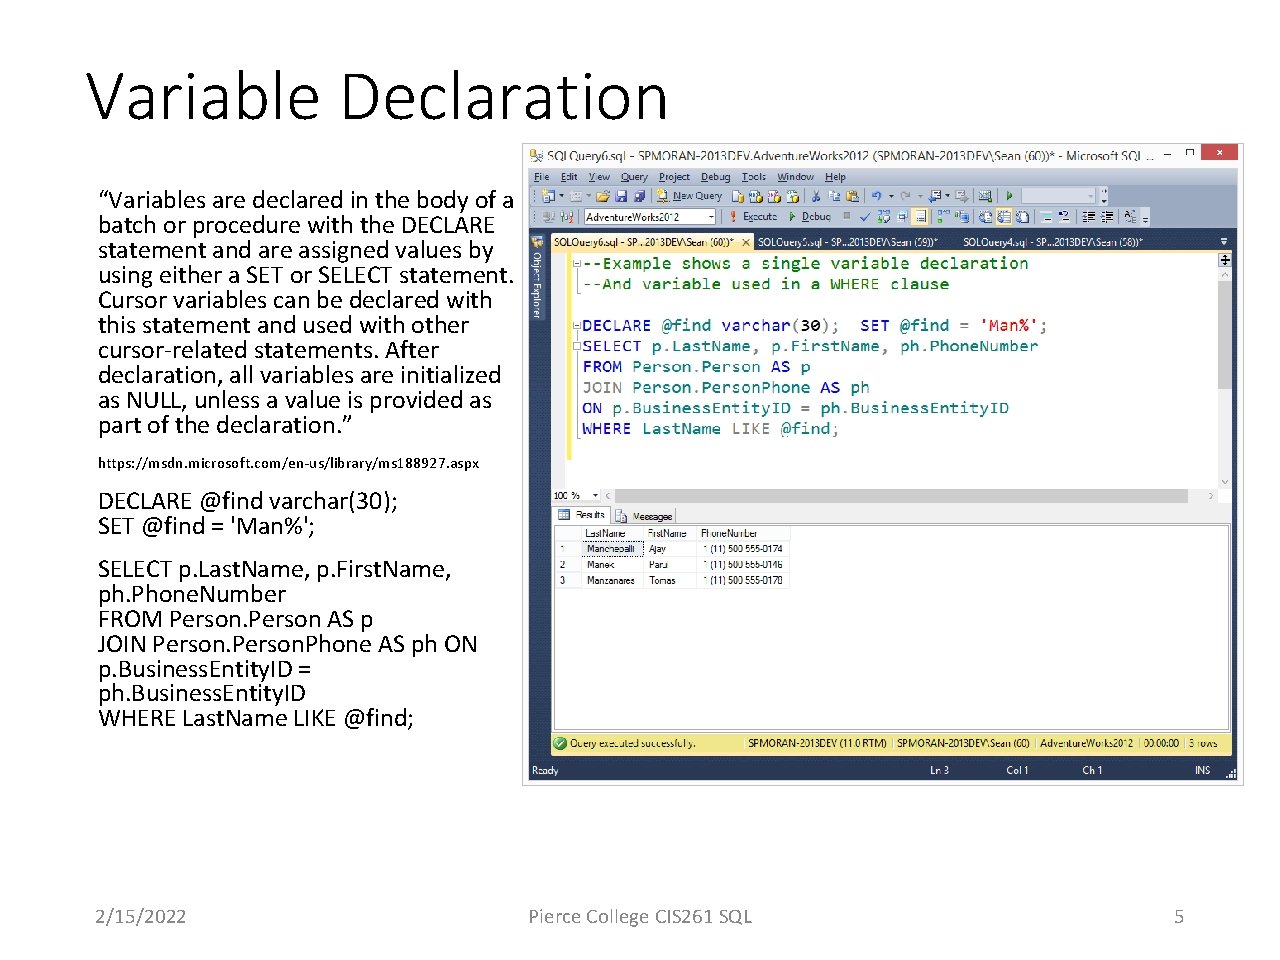Switch to the Messages tab

(645, 516)
